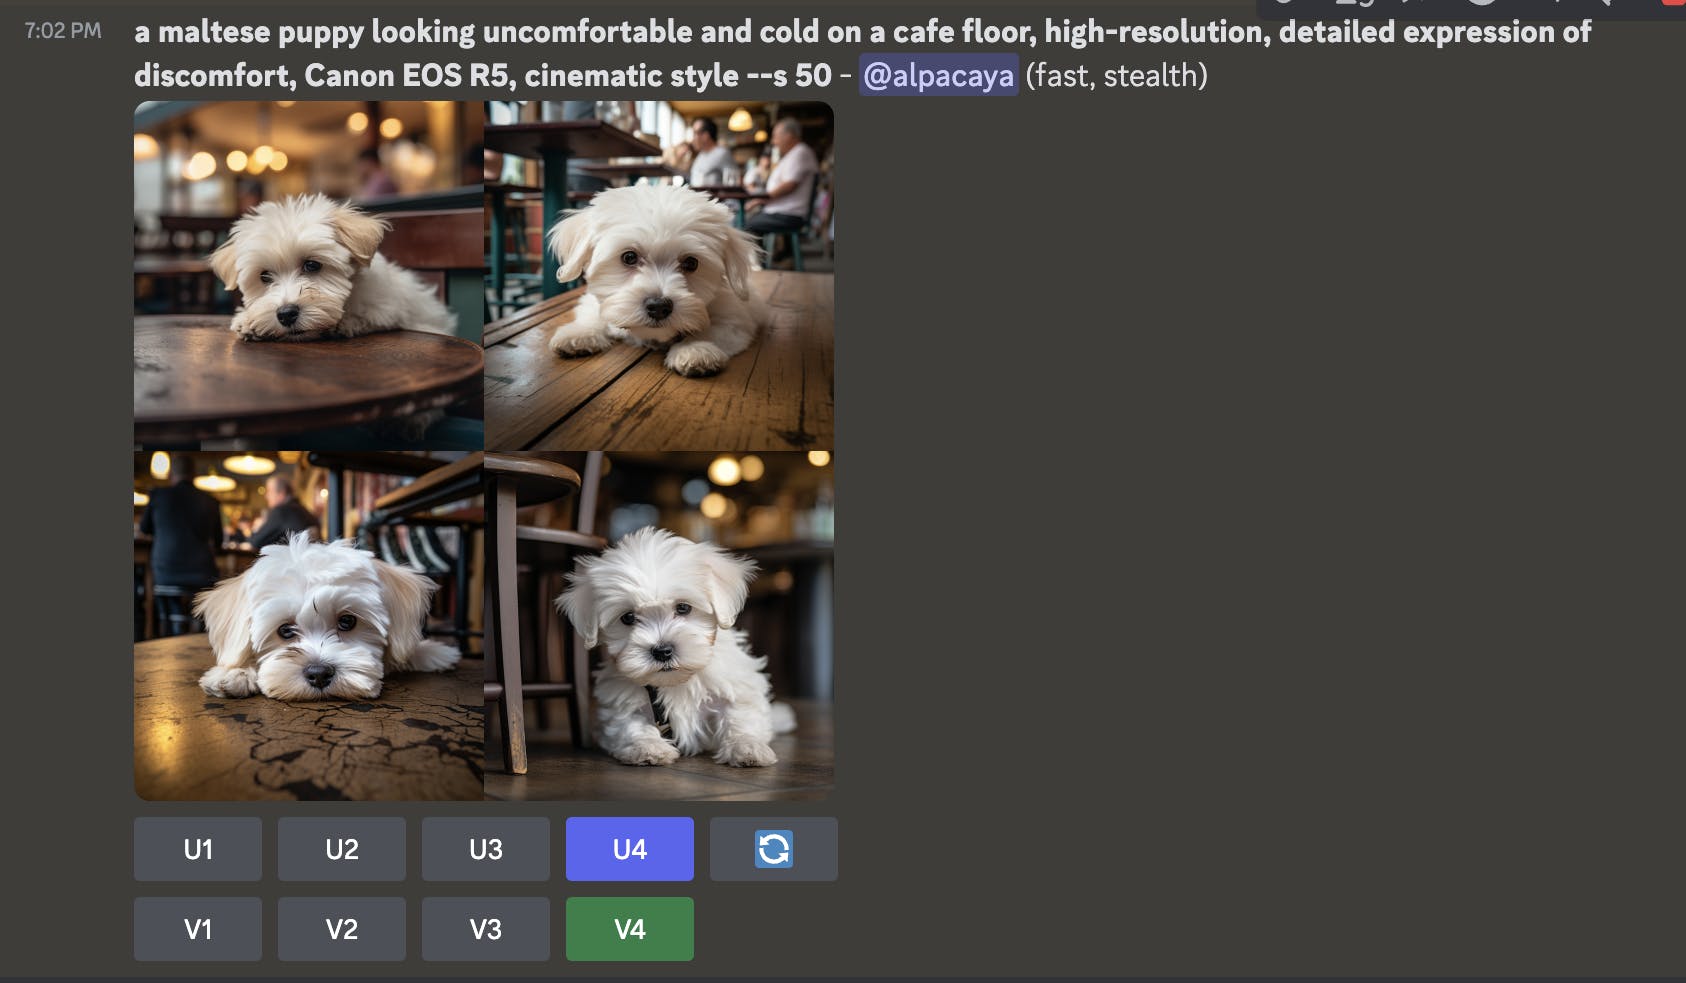Screen dimensions: 1686x983
Task: Click the green V4 variation button
Action: (x=630, y=929)
